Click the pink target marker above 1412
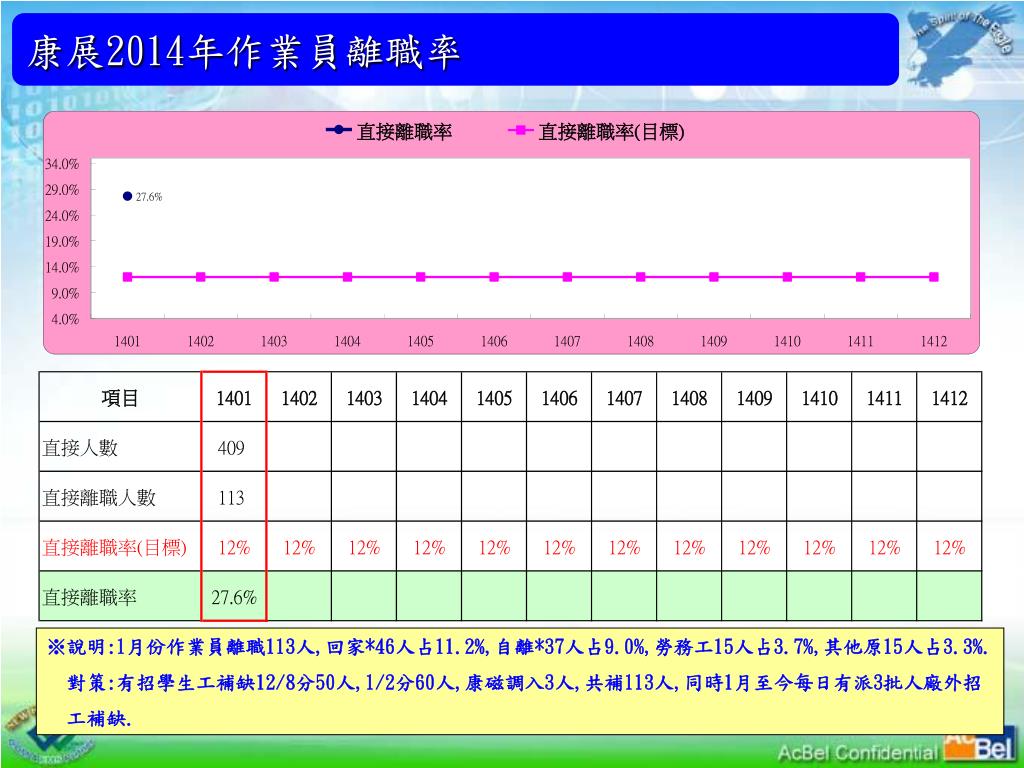 (934, 277)
